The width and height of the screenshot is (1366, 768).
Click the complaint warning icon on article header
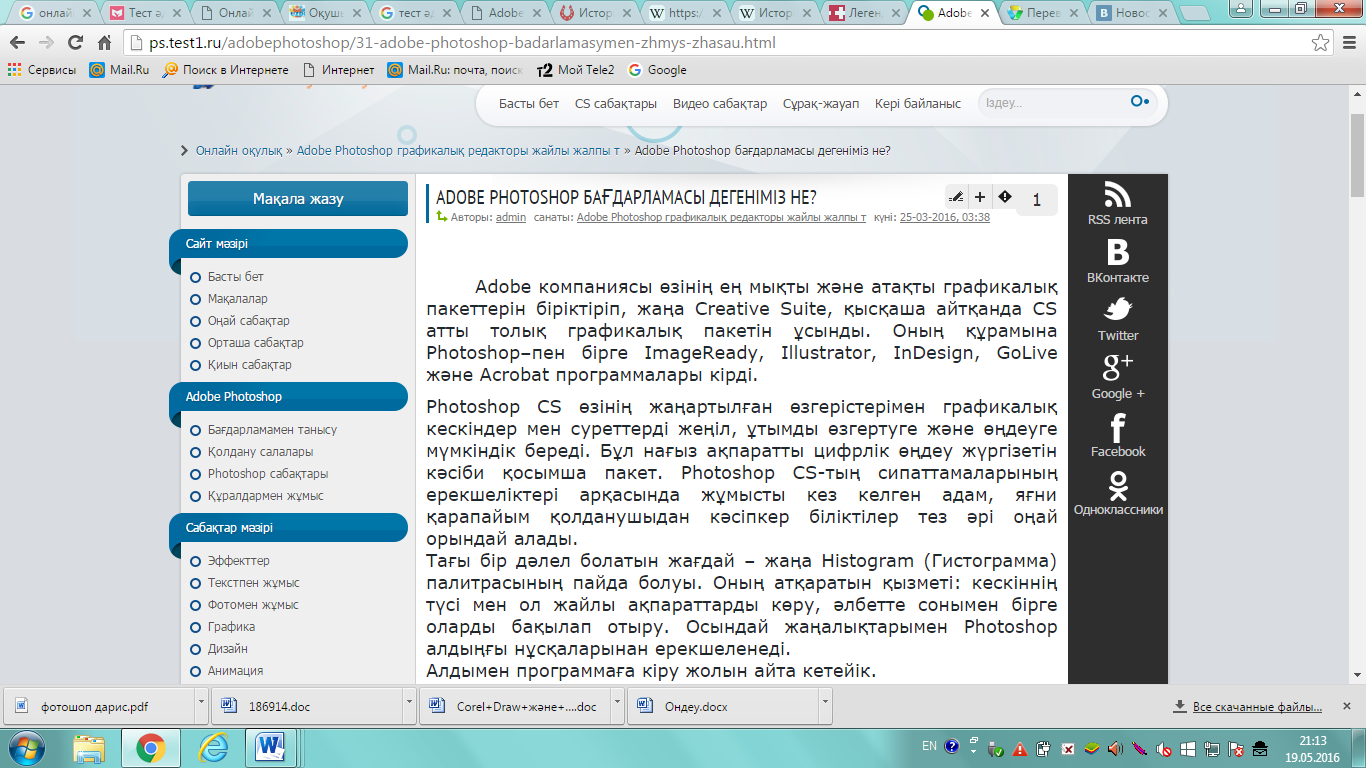pyautogui.click(x=1005, y=197)
